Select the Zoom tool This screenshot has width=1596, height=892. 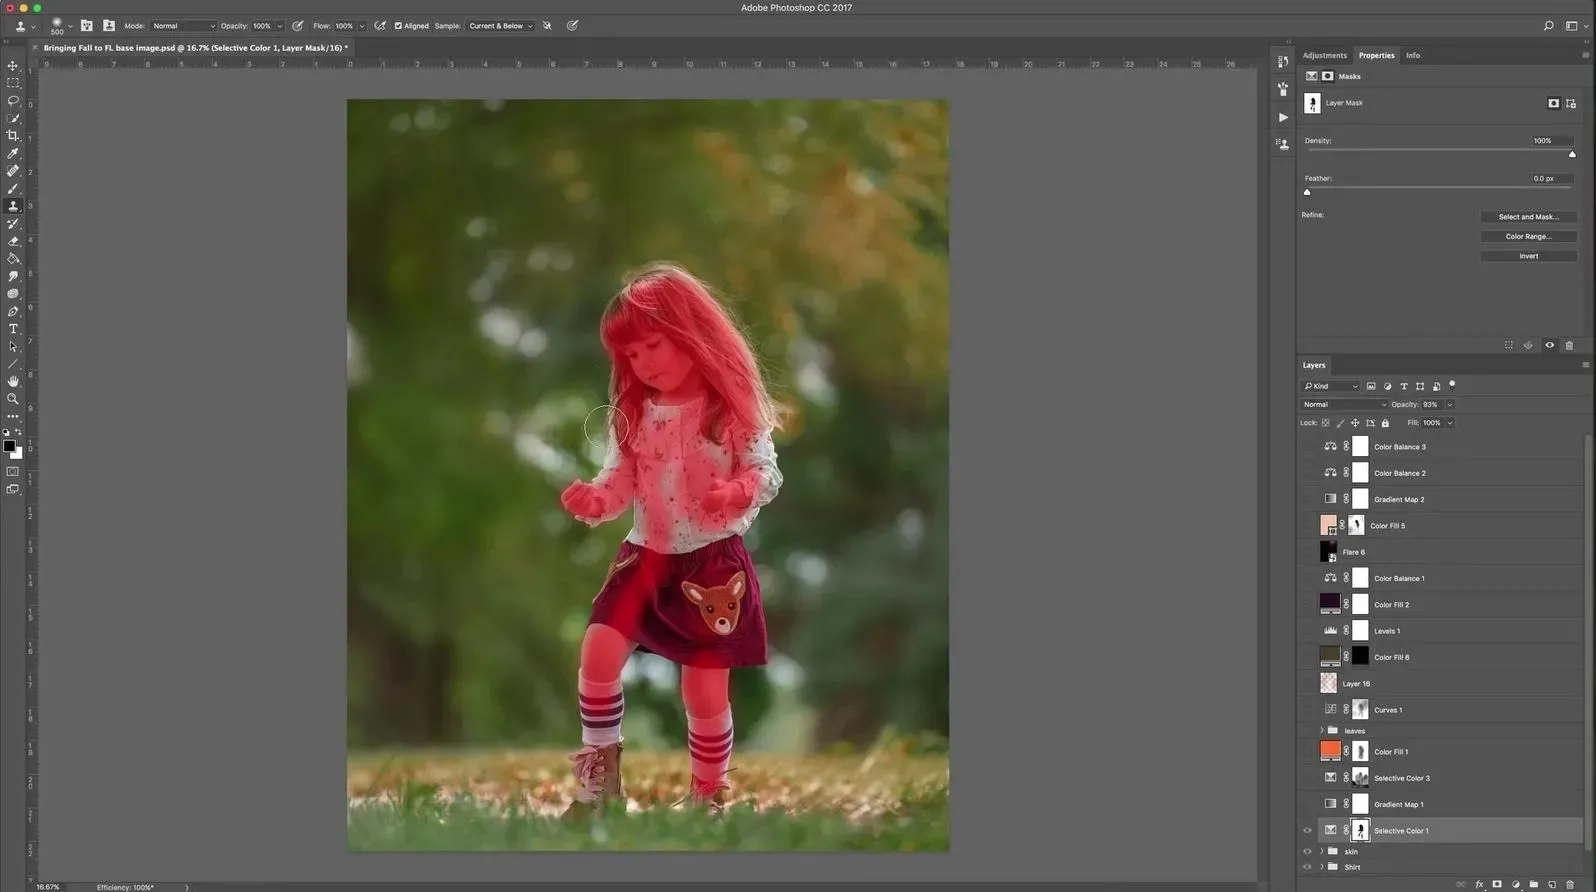pos(13,399)
